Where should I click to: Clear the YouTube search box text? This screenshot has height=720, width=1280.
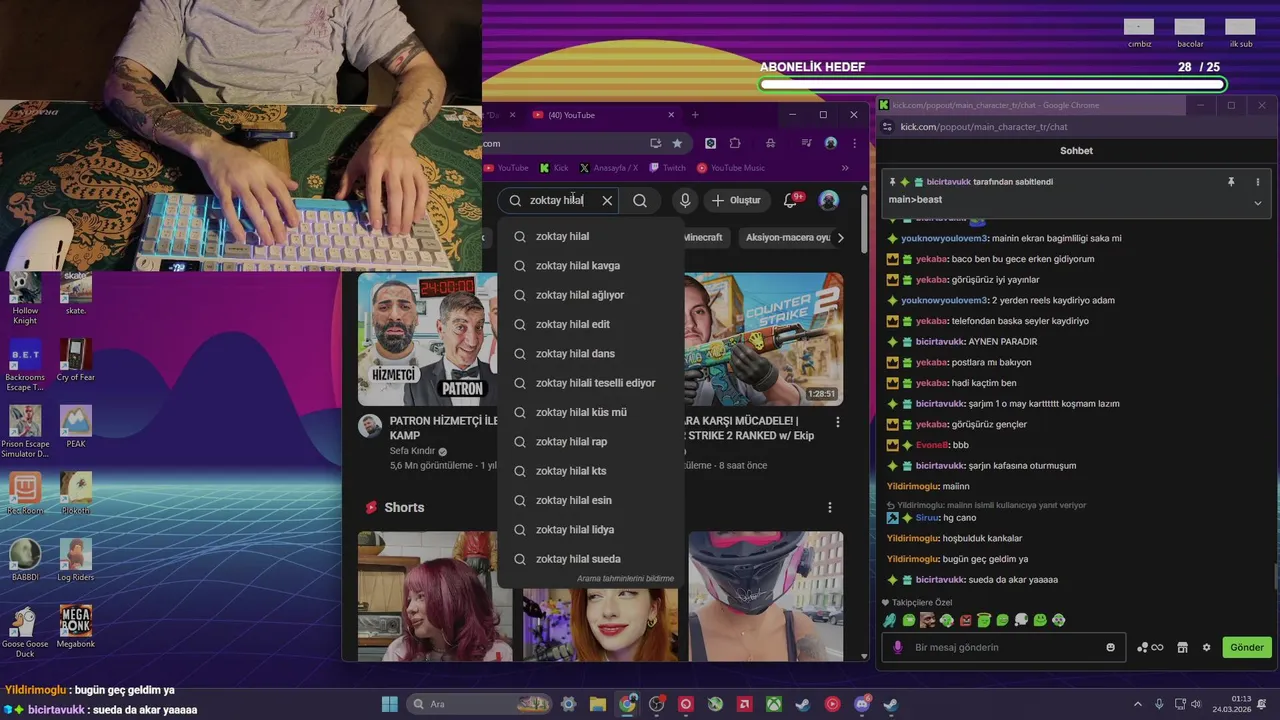[607, 200]
